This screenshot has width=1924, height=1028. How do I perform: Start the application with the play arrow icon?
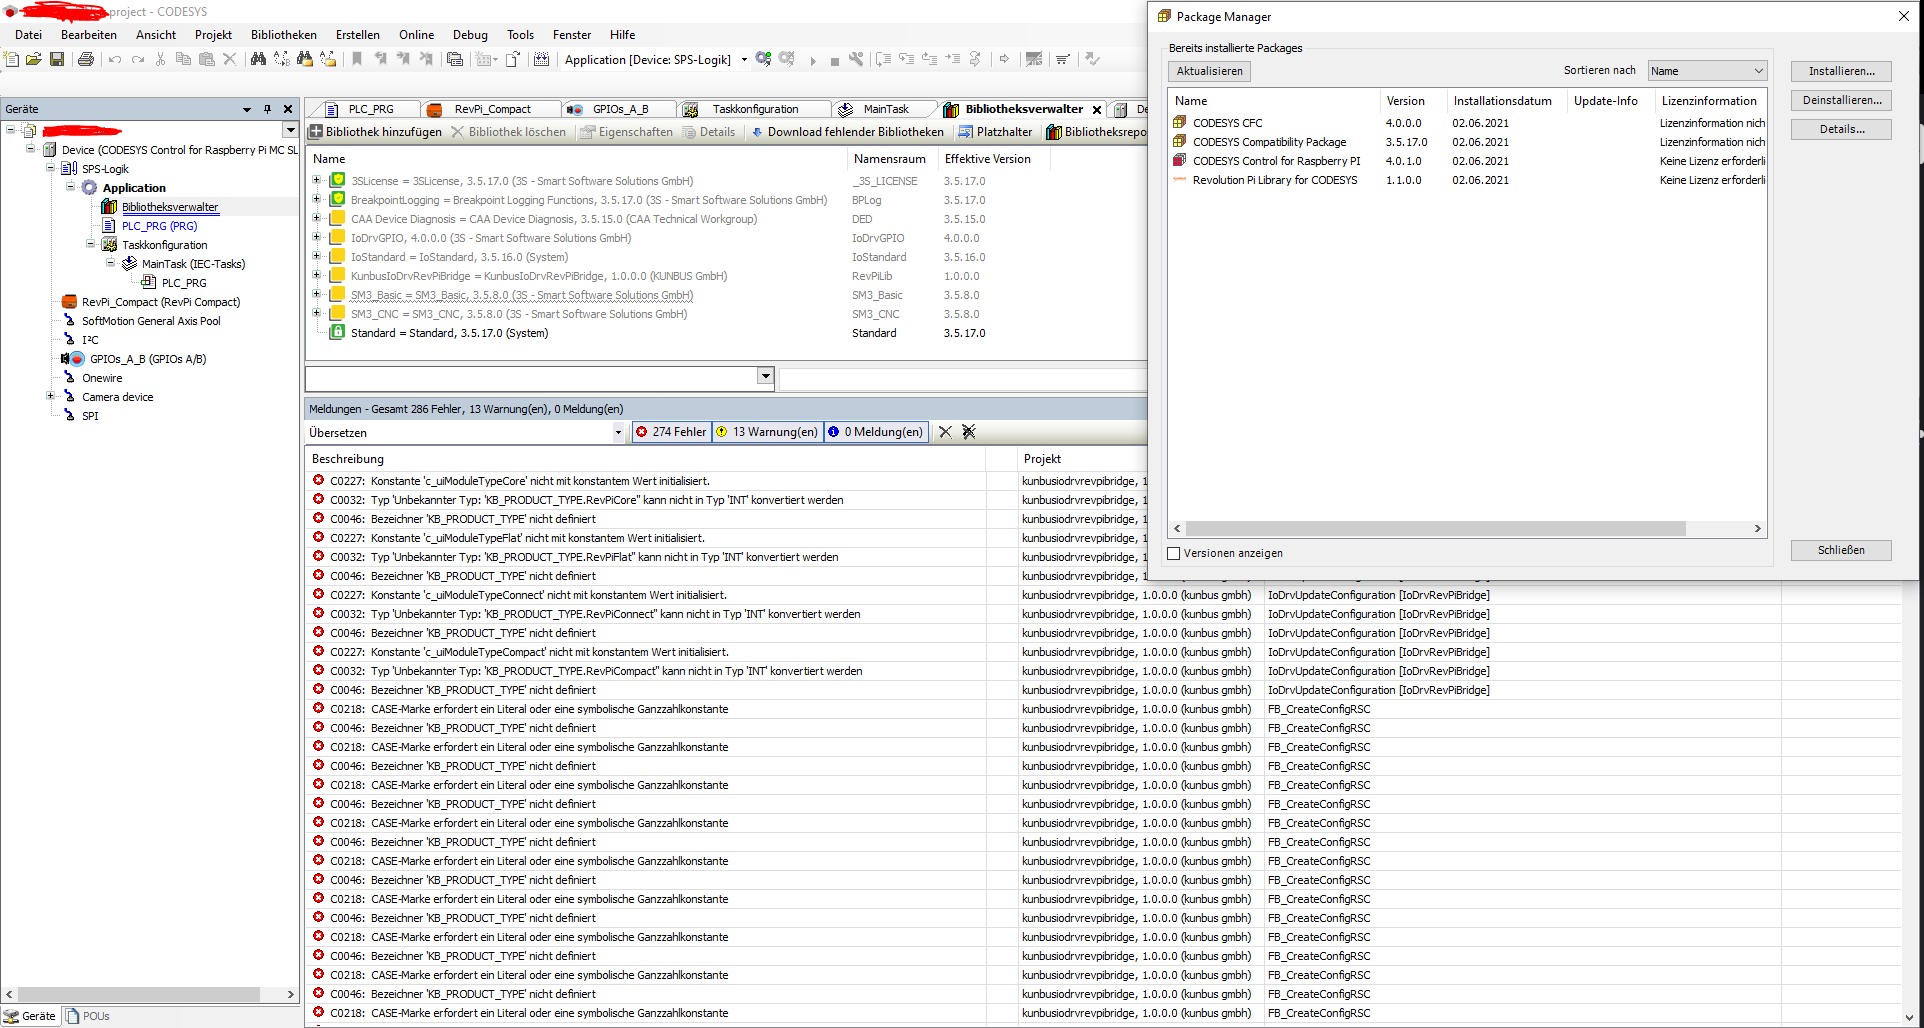click(x=813, y=60)
